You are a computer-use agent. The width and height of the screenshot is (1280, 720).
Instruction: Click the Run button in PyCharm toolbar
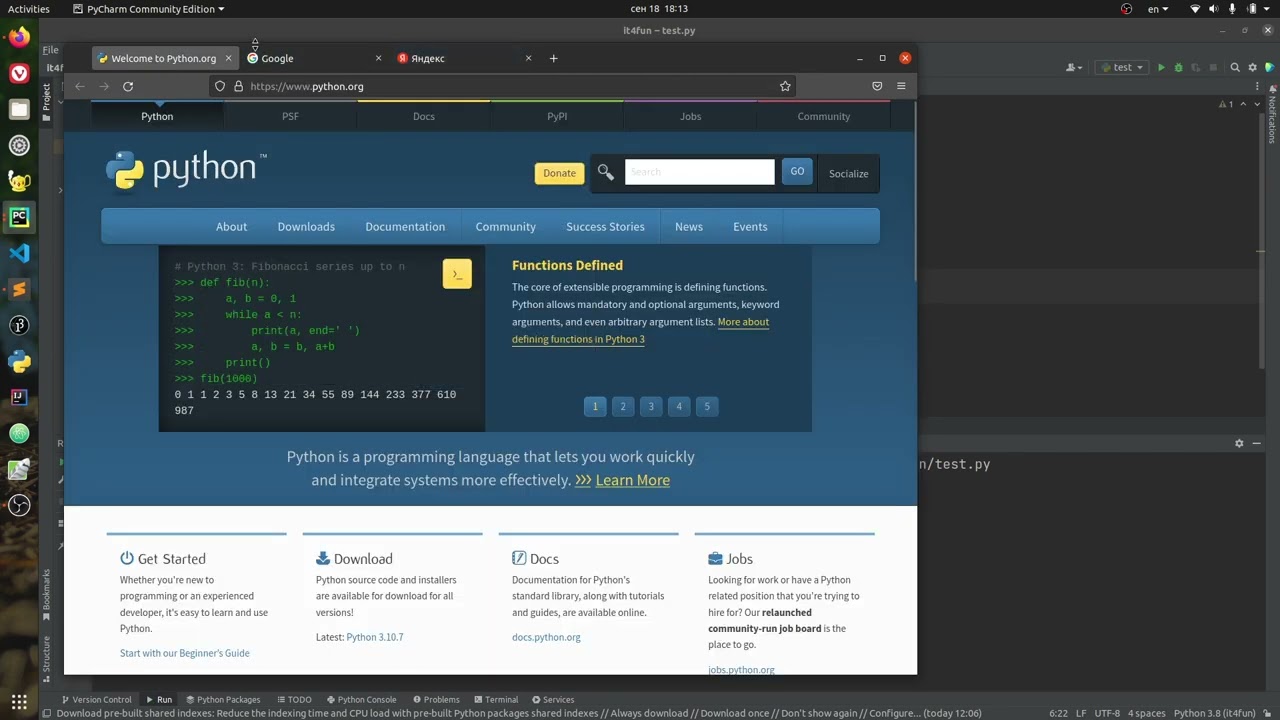(1161, 67)
